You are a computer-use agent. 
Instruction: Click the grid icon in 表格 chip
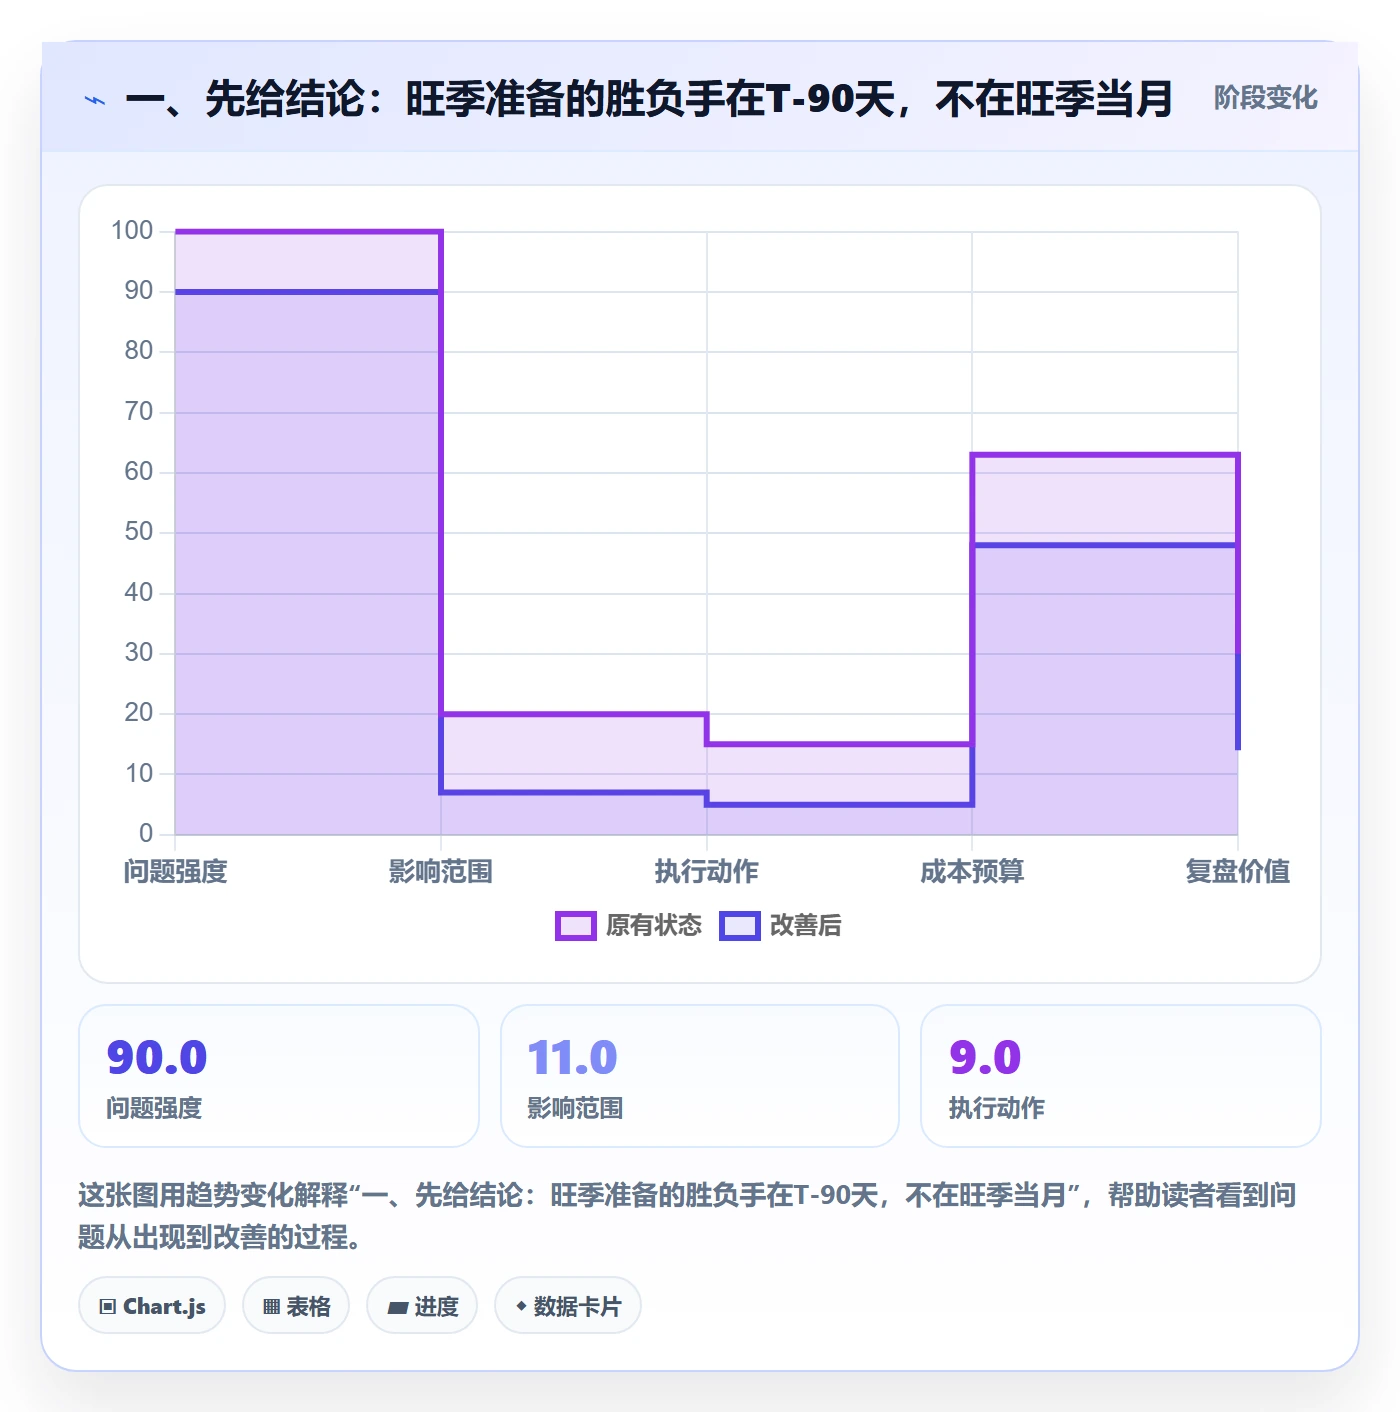[271, 1307]
